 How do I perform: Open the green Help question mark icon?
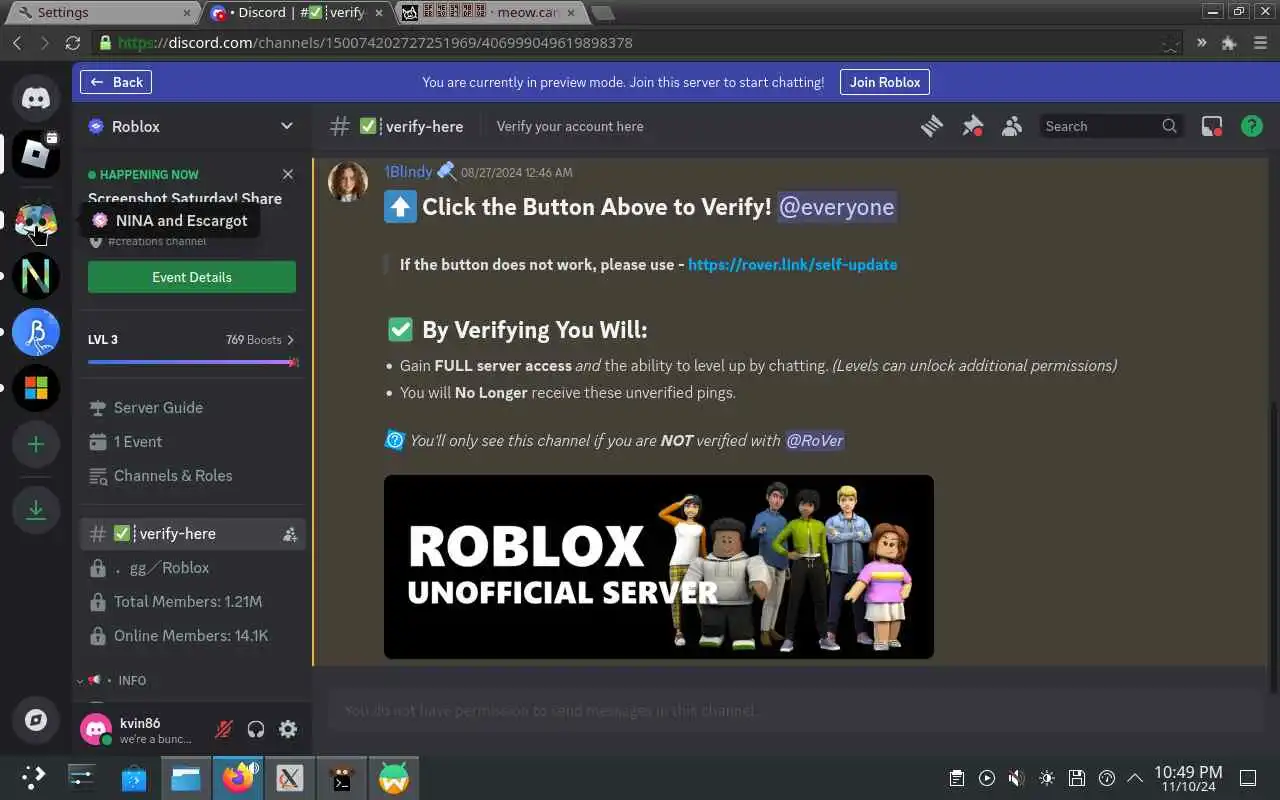coord(1251,126)
